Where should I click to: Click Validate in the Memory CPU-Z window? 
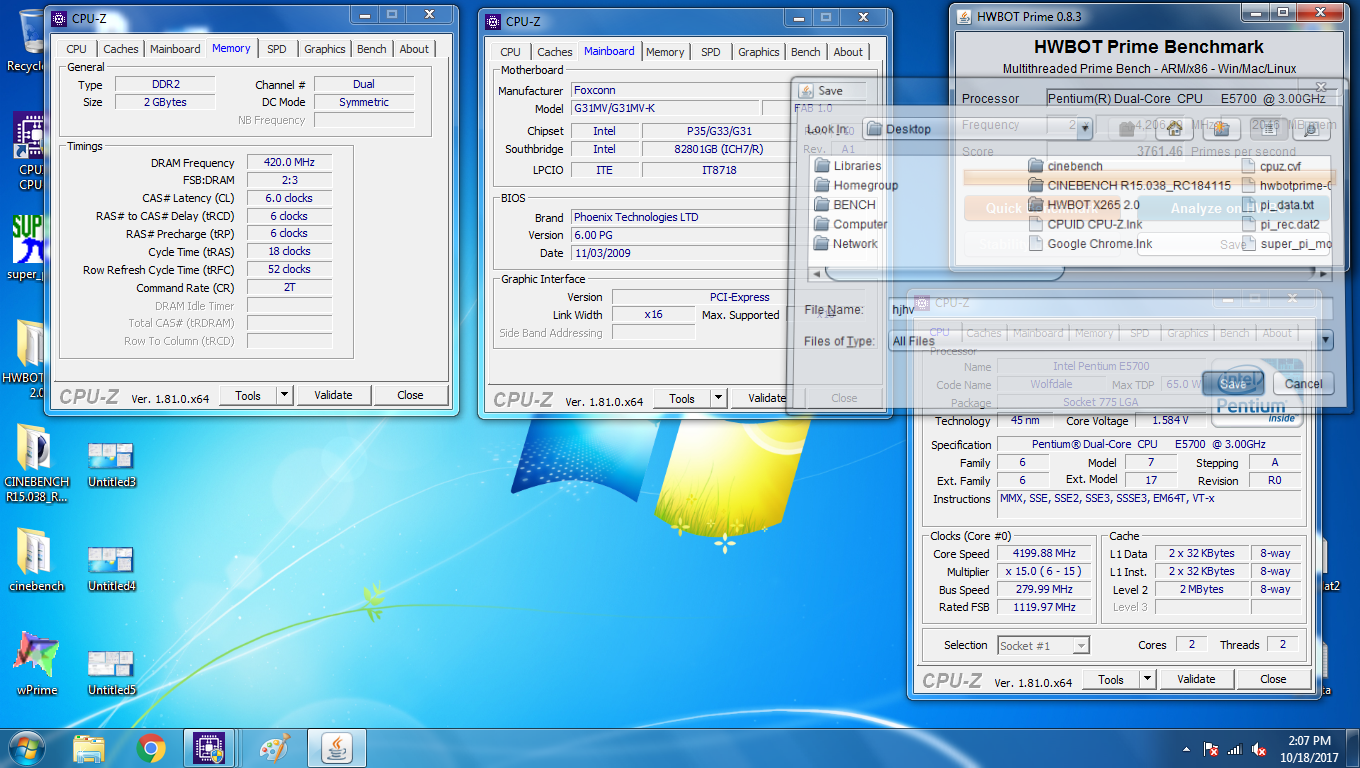pos(333,395)
